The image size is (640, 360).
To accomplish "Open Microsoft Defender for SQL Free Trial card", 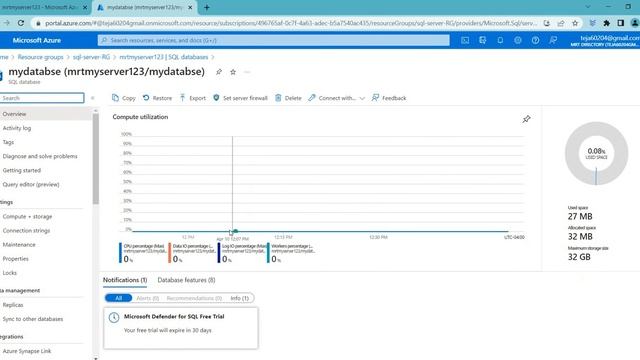I will (x=181, y=328).
